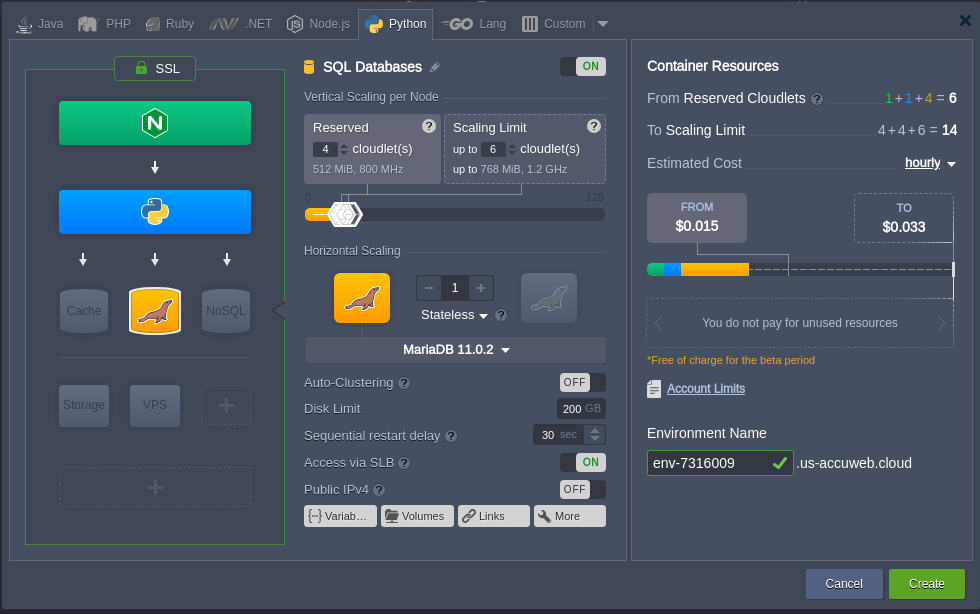Enable Auto-Clustering switch
Viewport: 980px width, 614px height.
point(582,382)
